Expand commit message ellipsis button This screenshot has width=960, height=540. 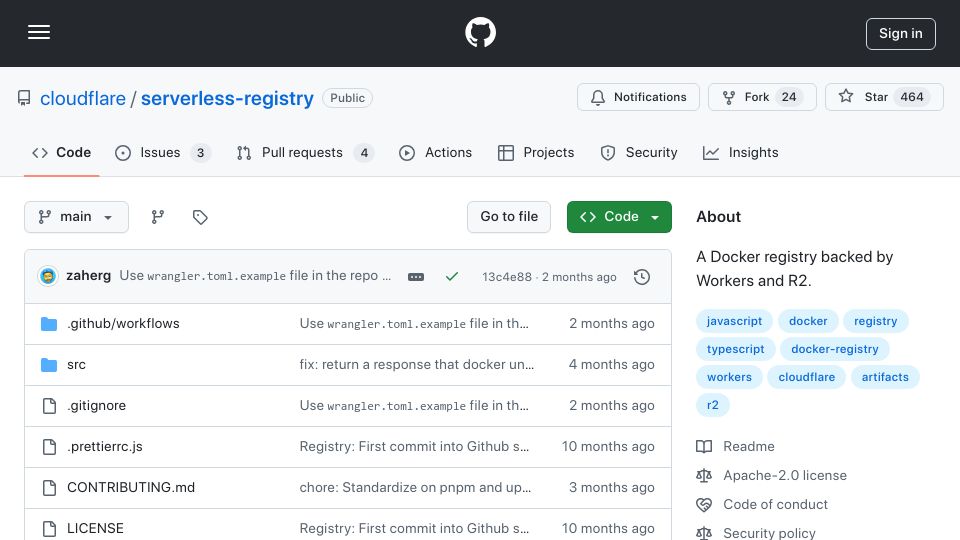pos(416,277)
